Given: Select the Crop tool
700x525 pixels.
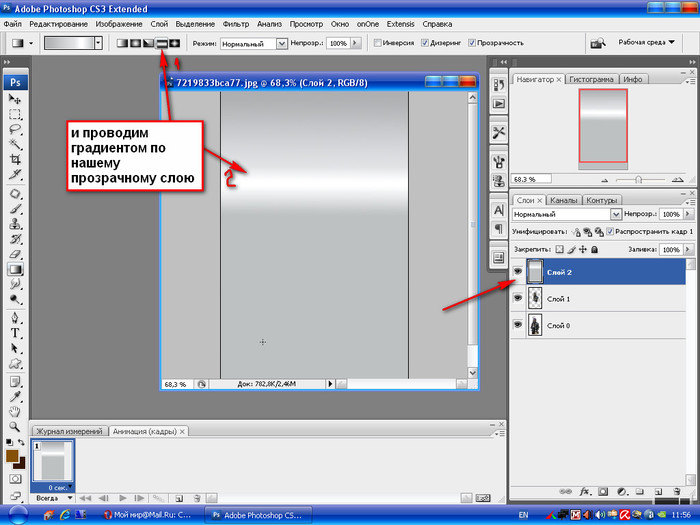Looking at the screenshot, I should click(x=15, y=159).
